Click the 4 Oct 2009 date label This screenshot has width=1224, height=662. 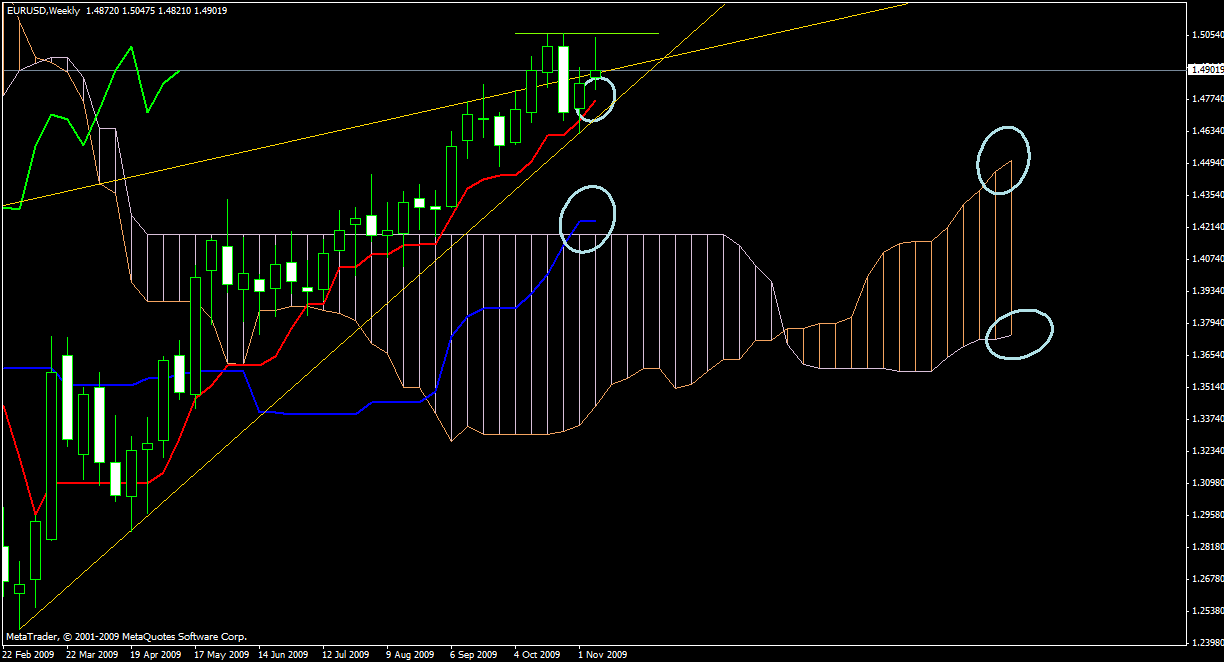click(538, 655)
